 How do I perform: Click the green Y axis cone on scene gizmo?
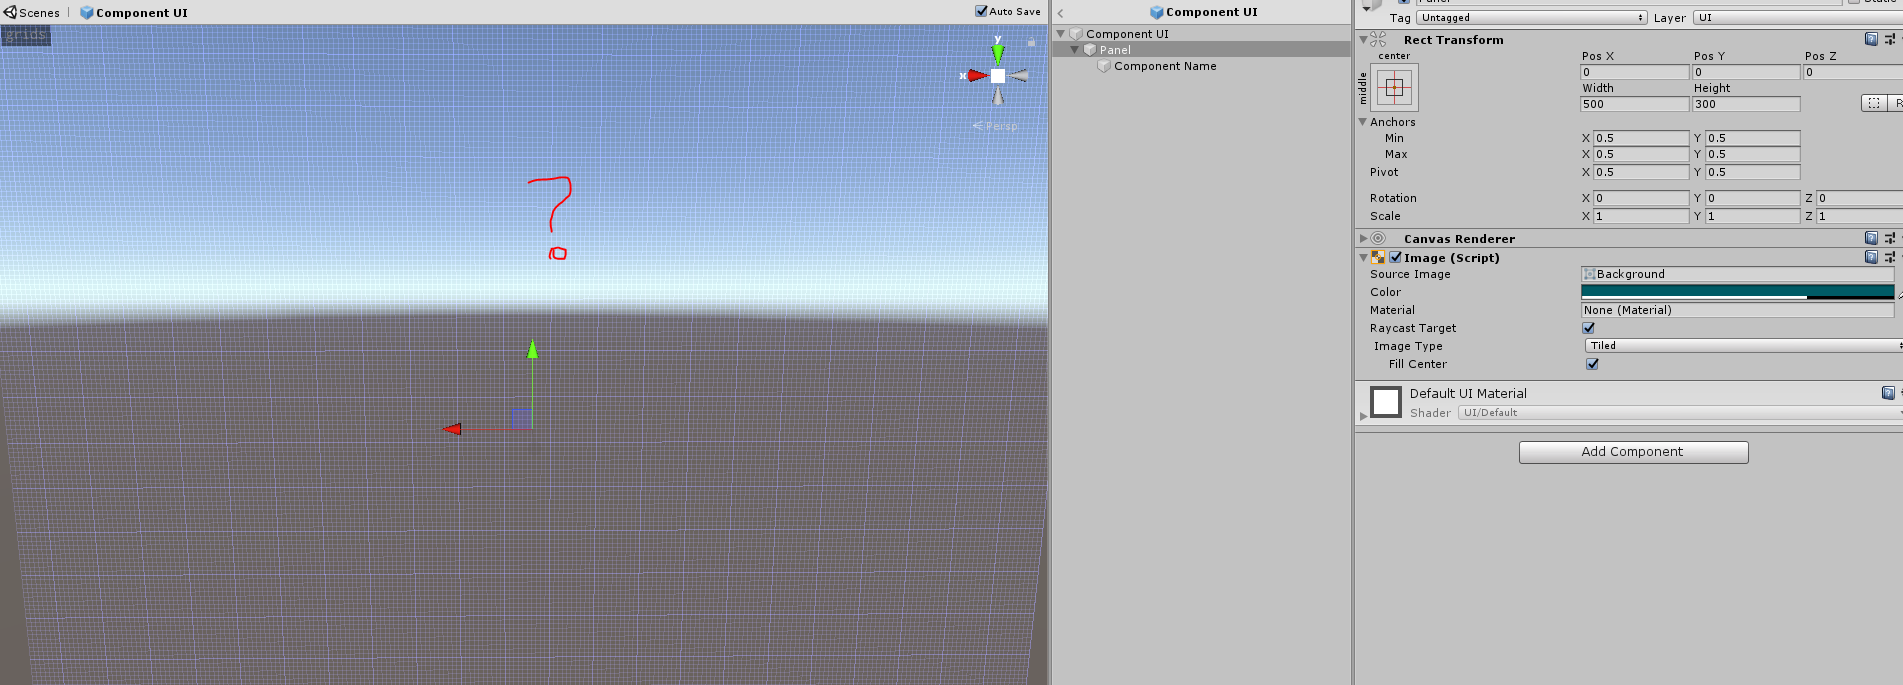tap(997, 53)
